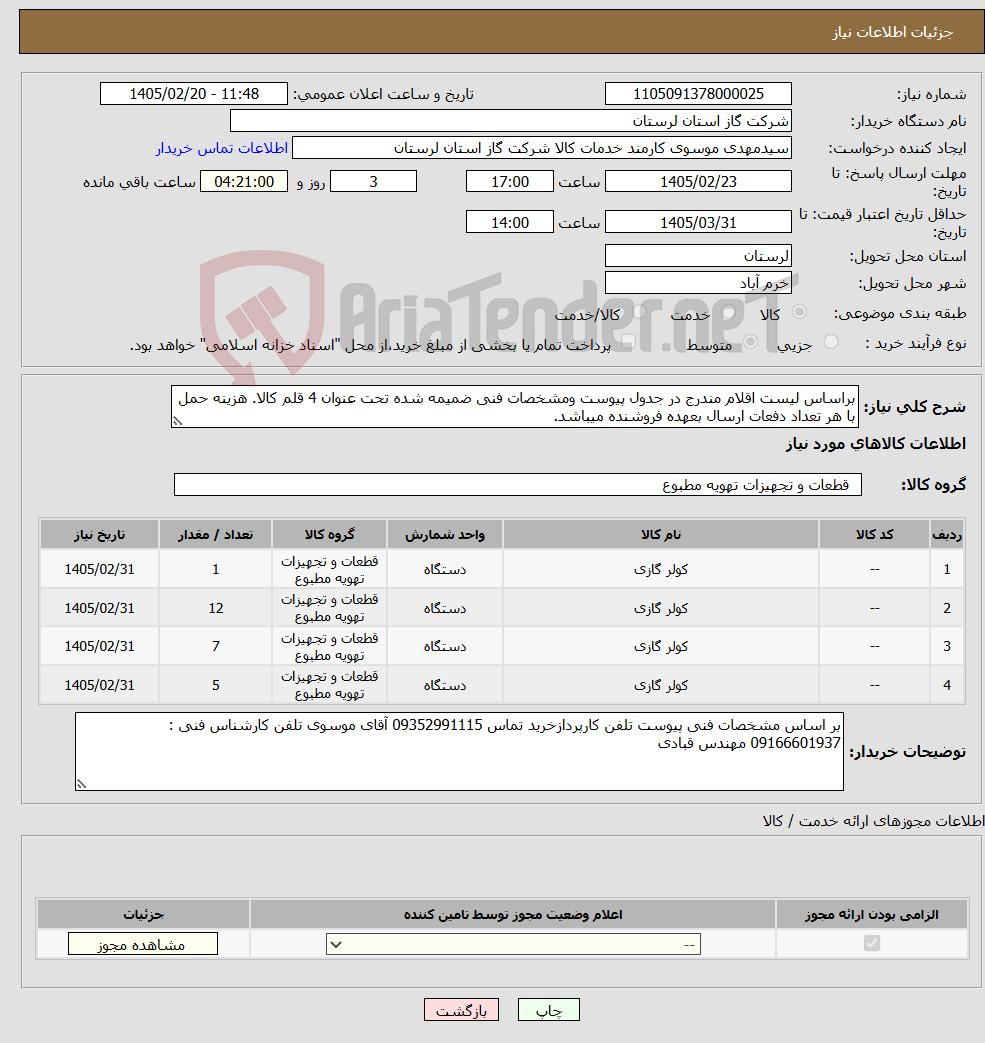This screenshot has height=1043, width=985.
Task: Click the اطلاعات کالاهای مورد نیاز heading
Action: tap(875, 444)
